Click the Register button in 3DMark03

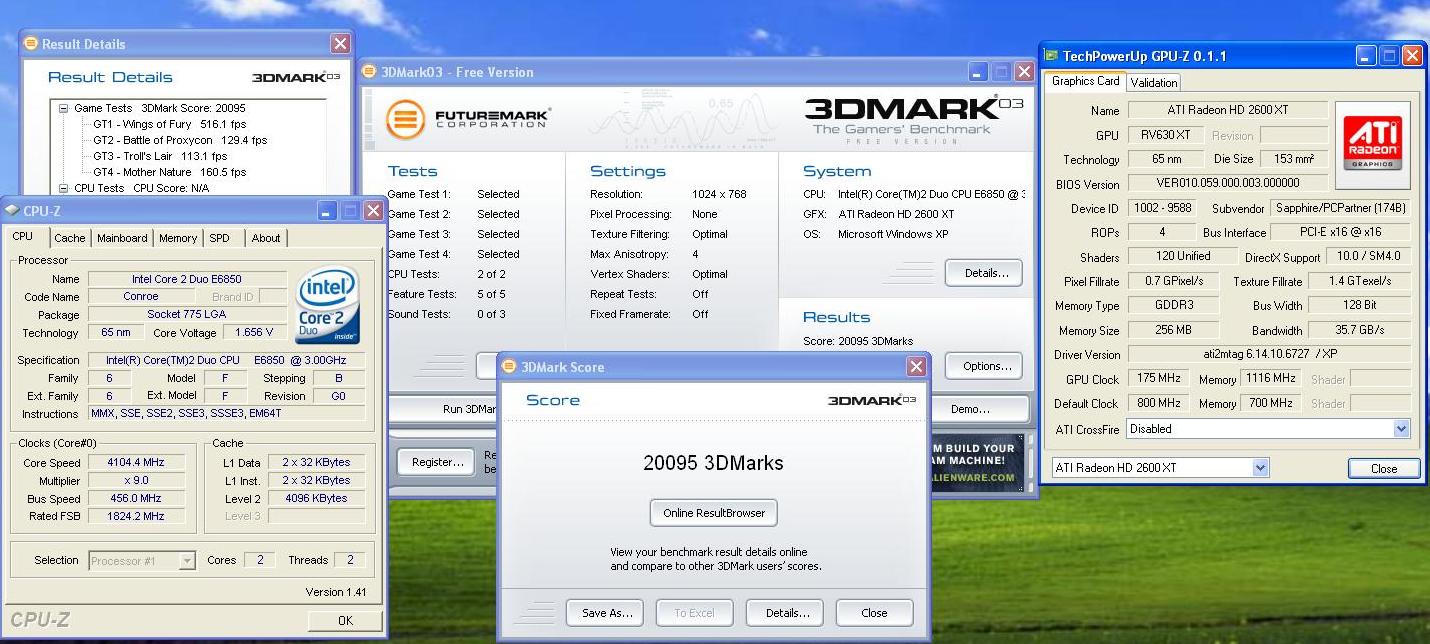[x=436, y=462]
